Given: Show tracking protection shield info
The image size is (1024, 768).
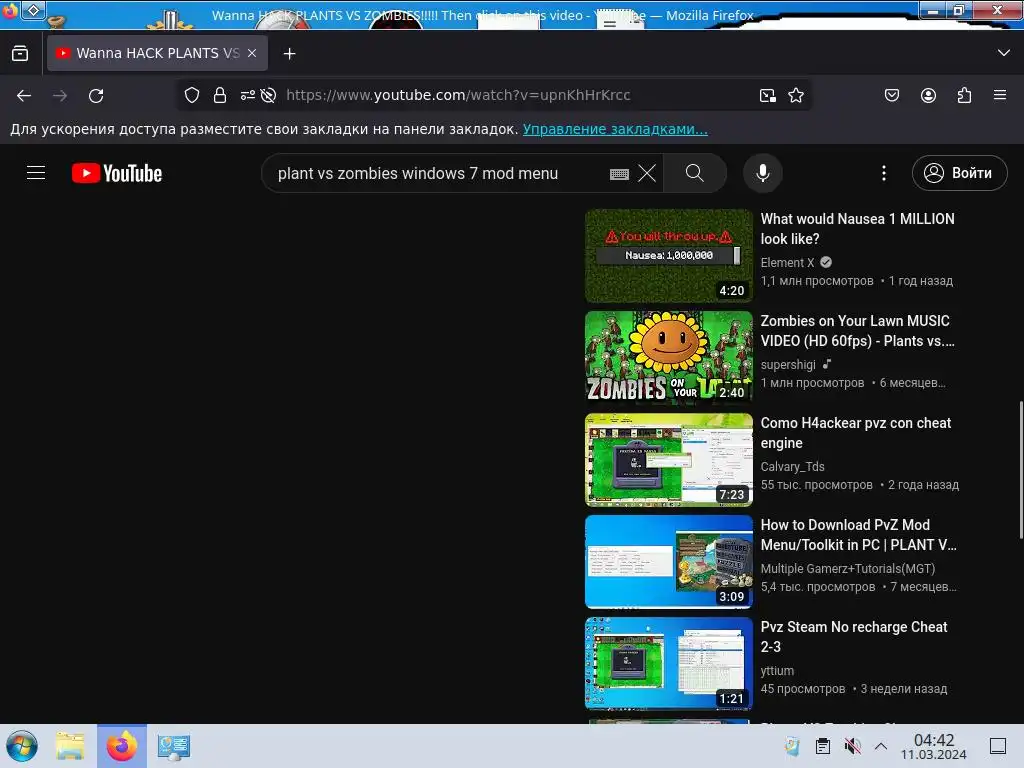Looking at the screenshot, I should click(192, 95).
